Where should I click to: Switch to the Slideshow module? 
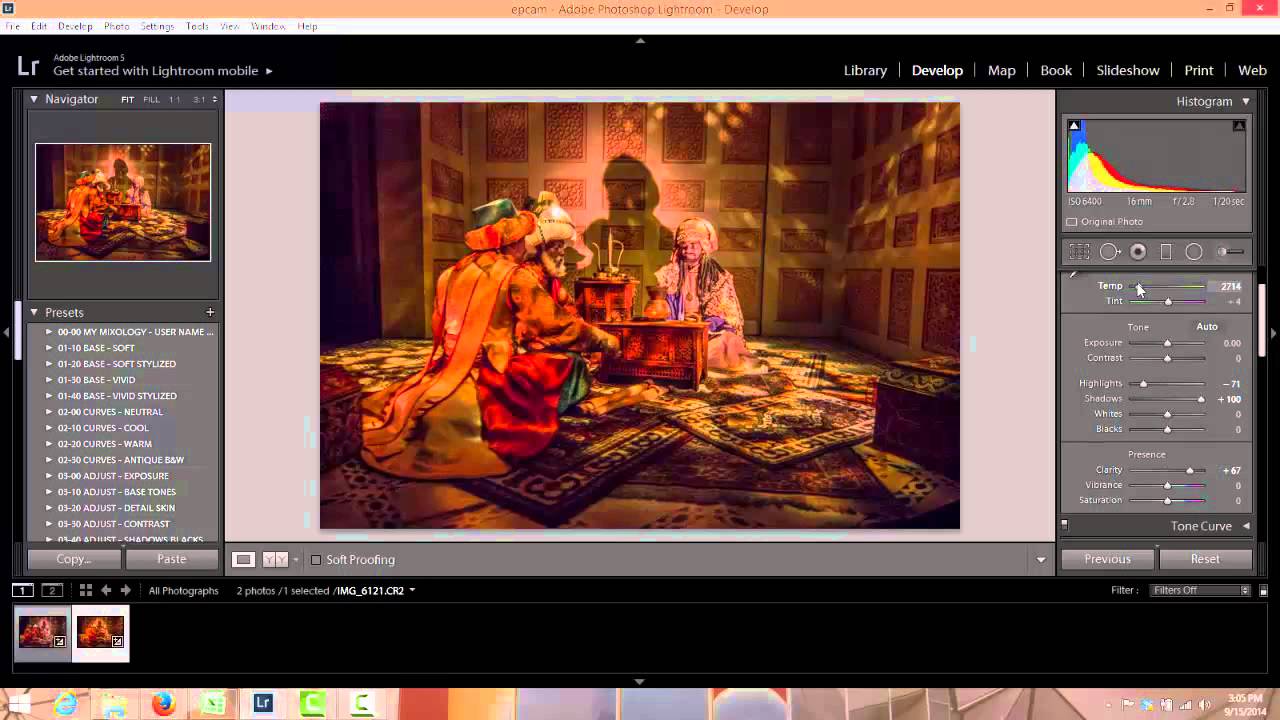coord(1128,70)
